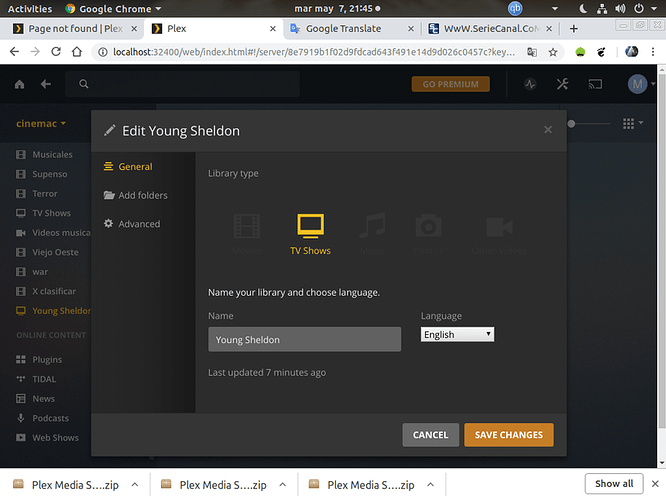Click the SAVE CHANGES button
Image resolution: width=666 pixels, height=500 pixels.
(508, 435)
